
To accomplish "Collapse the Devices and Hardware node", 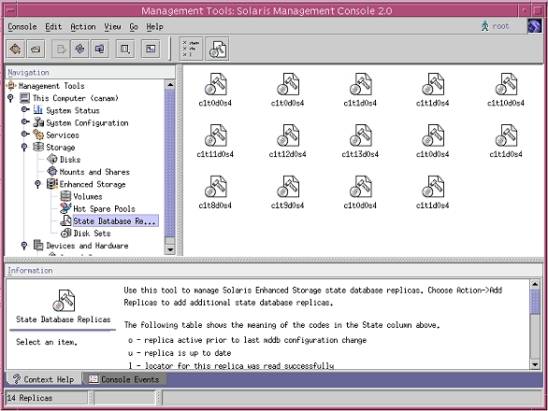I will 24,246.
